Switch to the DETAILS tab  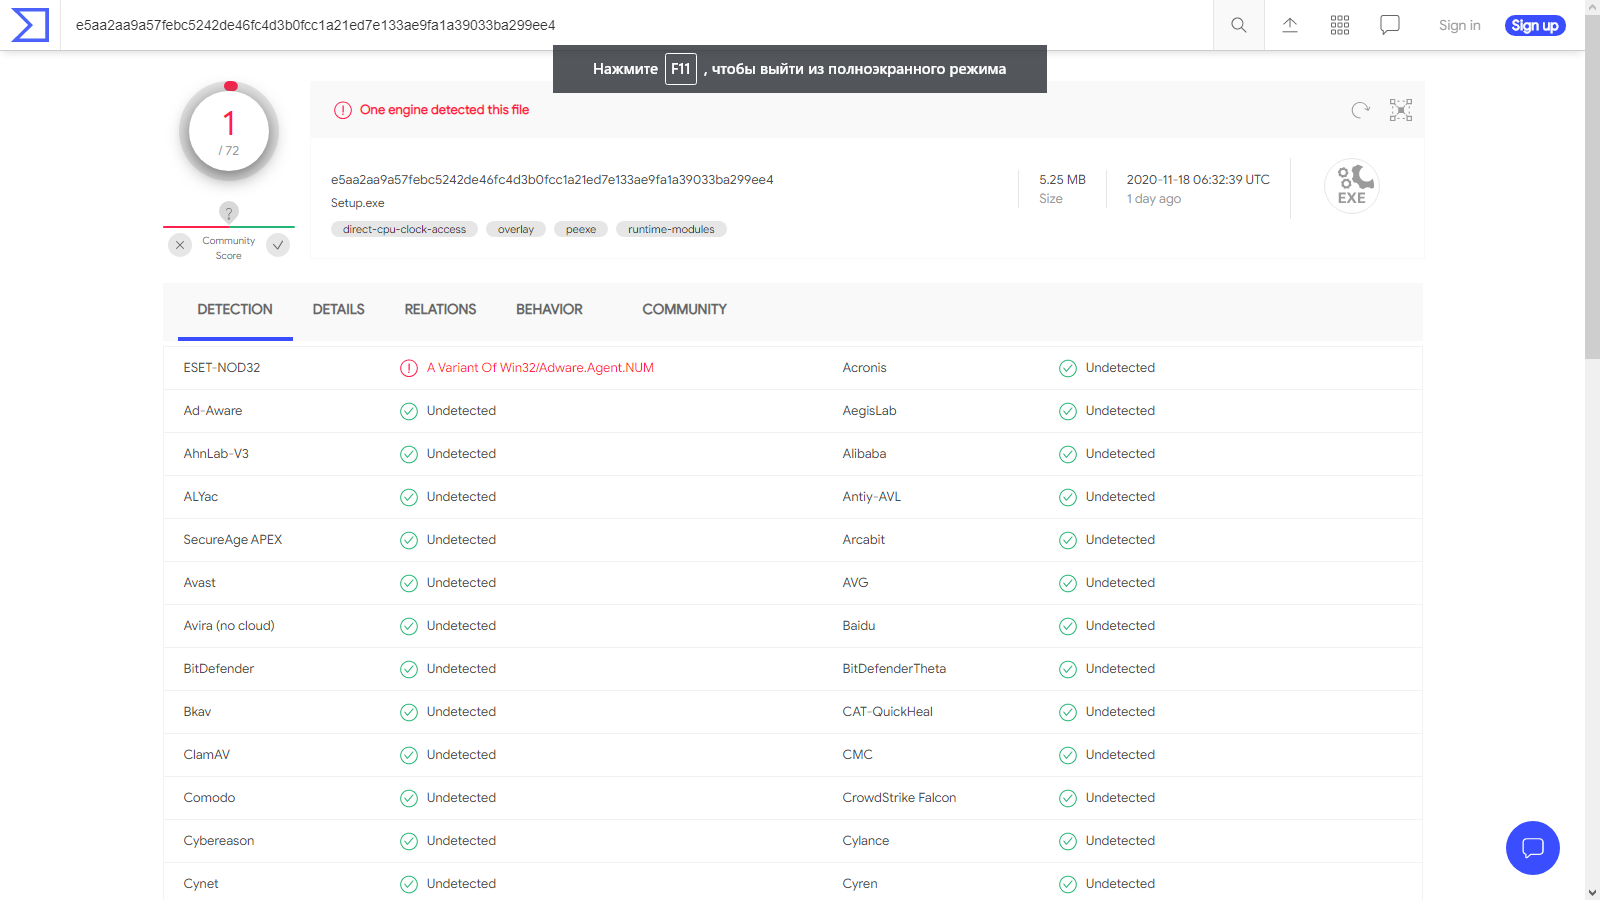[338, 310]
